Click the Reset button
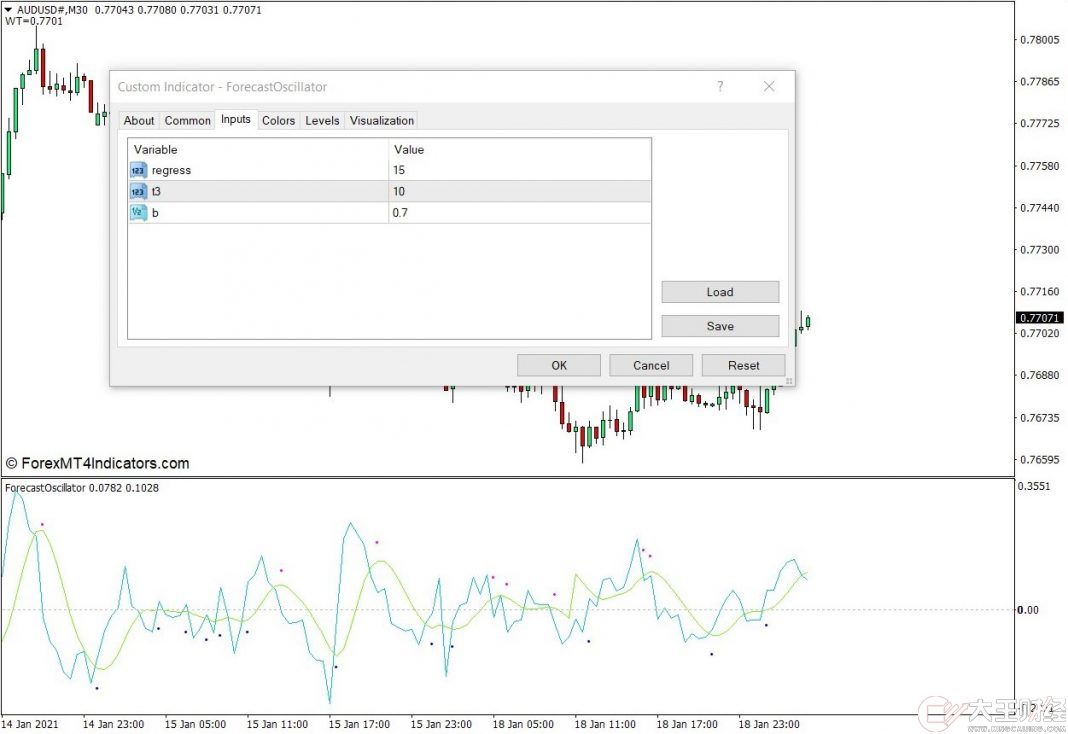Screen dimensions: 1068x734 pyautogui.click(x=743, y=366)
